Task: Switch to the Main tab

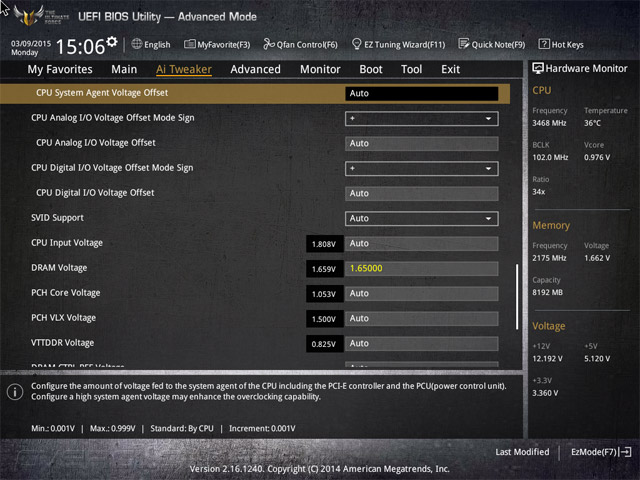Action: tap(124, 69)
